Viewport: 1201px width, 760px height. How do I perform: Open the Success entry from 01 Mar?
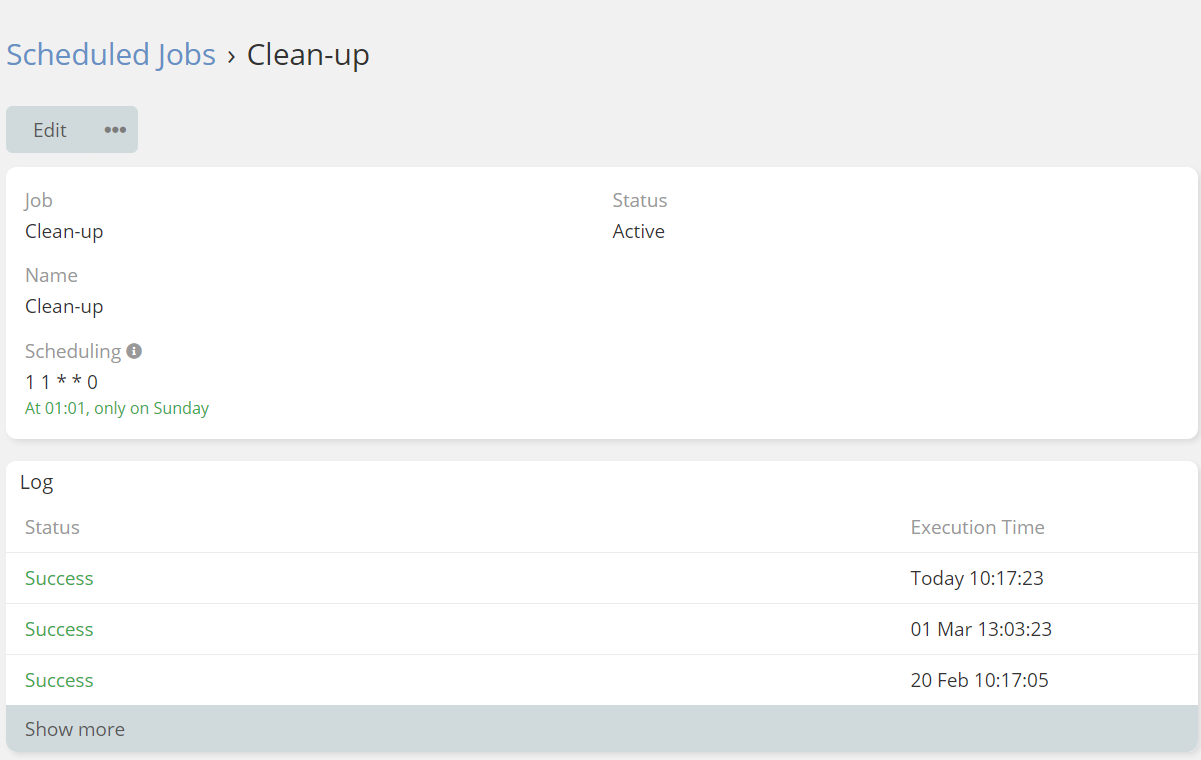[x=59, y=629]
